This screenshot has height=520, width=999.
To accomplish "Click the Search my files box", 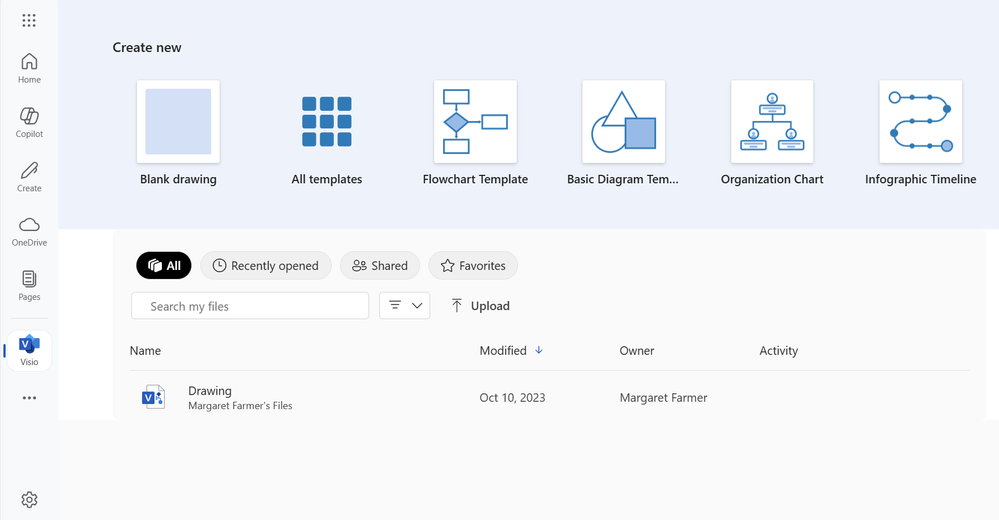I will coord(250,306).
